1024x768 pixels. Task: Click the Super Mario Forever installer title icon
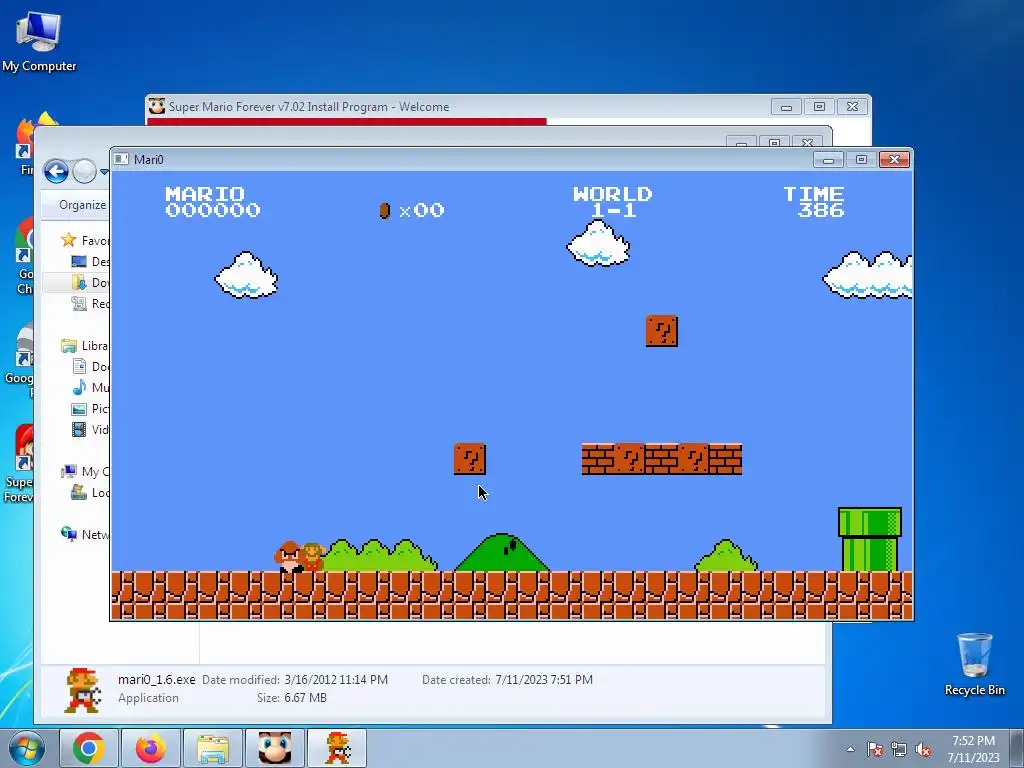(x=156, y=106)
